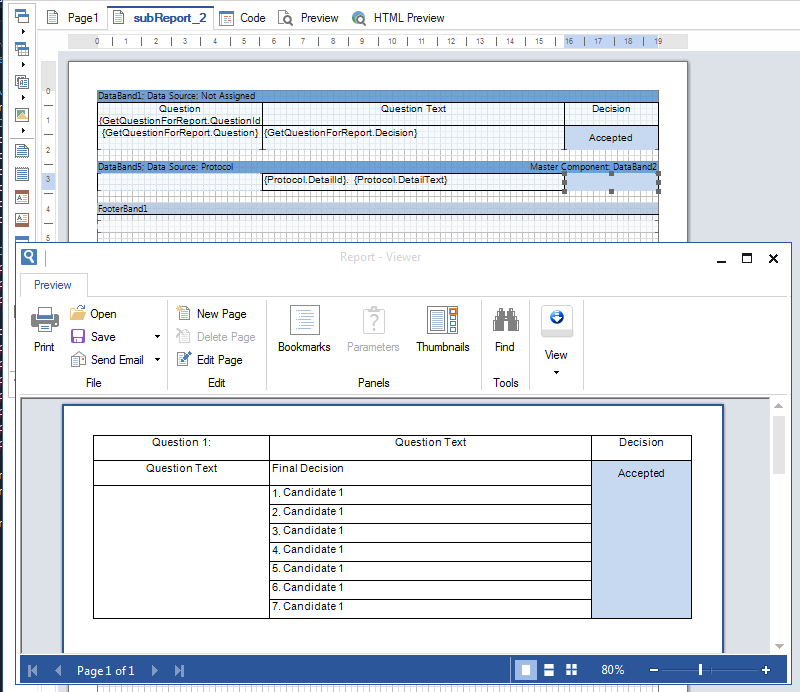800x692 pixels.
Task: Expand the View dropdown arrow
Action: coord(556,372)
